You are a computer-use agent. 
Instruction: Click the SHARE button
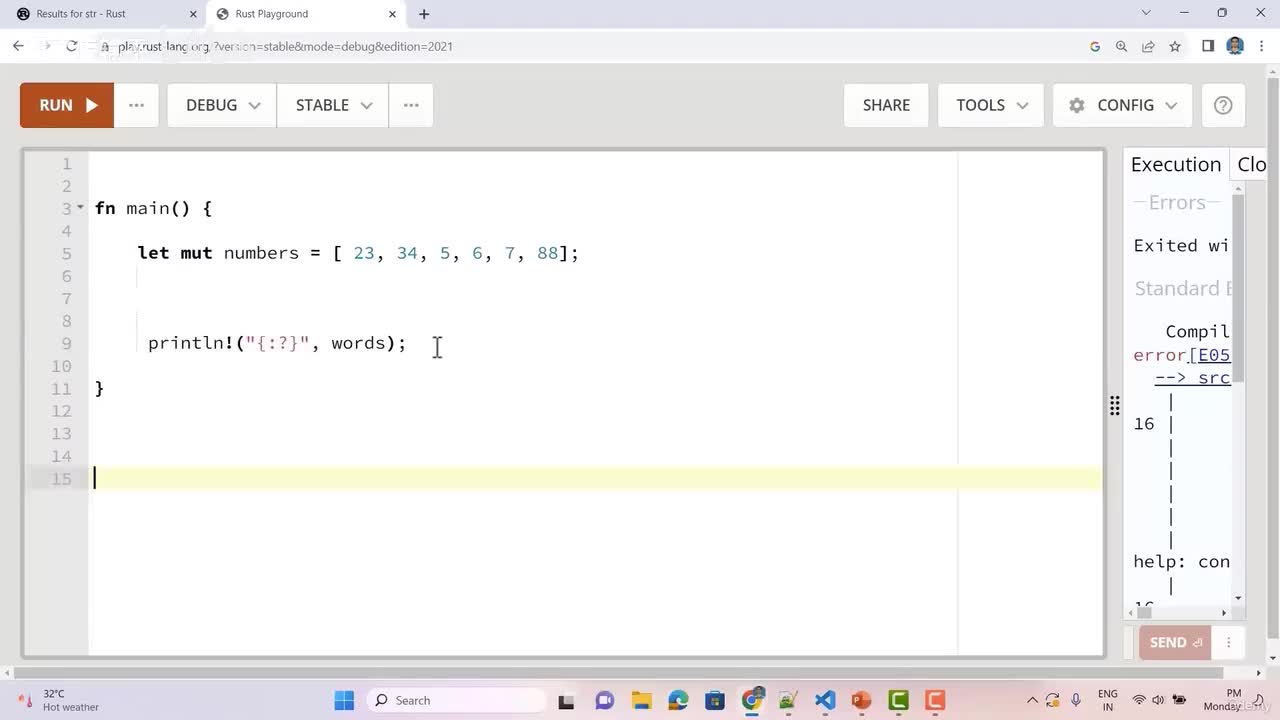886,105
